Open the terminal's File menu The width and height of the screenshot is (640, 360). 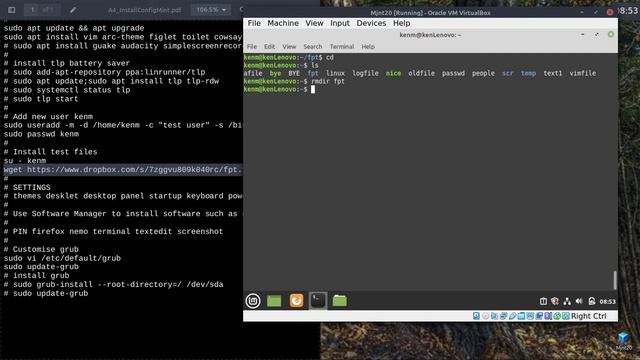point(252,47)
